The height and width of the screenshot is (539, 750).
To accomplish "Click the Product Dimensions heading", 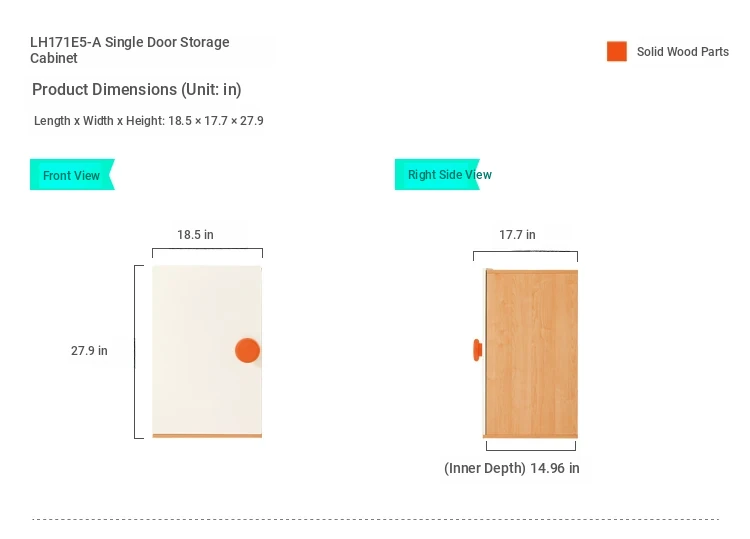I will coord(136,89).
